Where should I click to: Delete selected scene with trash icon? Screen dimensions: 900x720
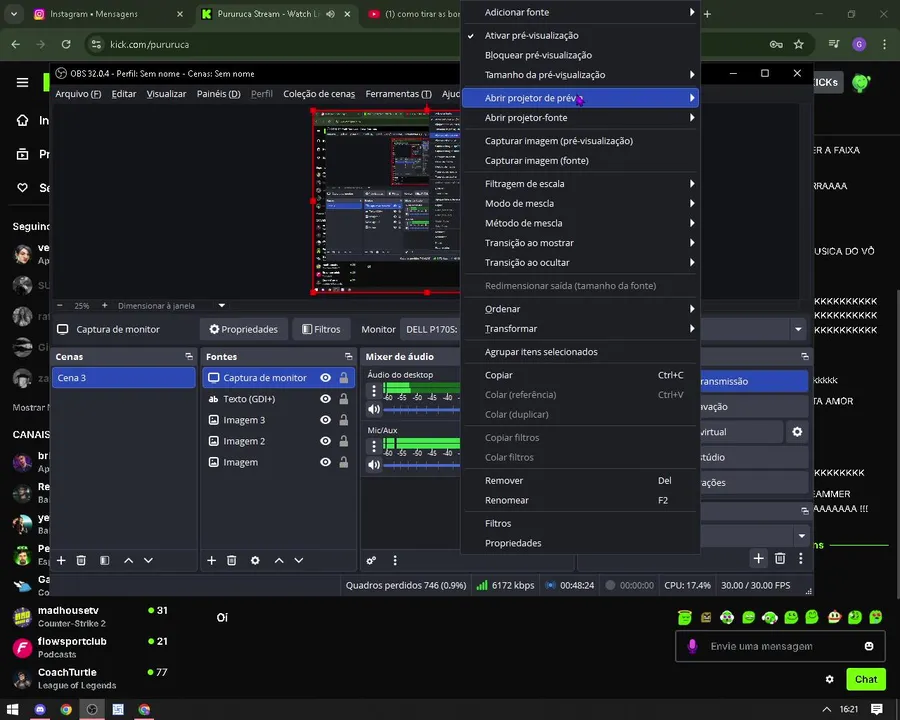[x=81, y=560]
